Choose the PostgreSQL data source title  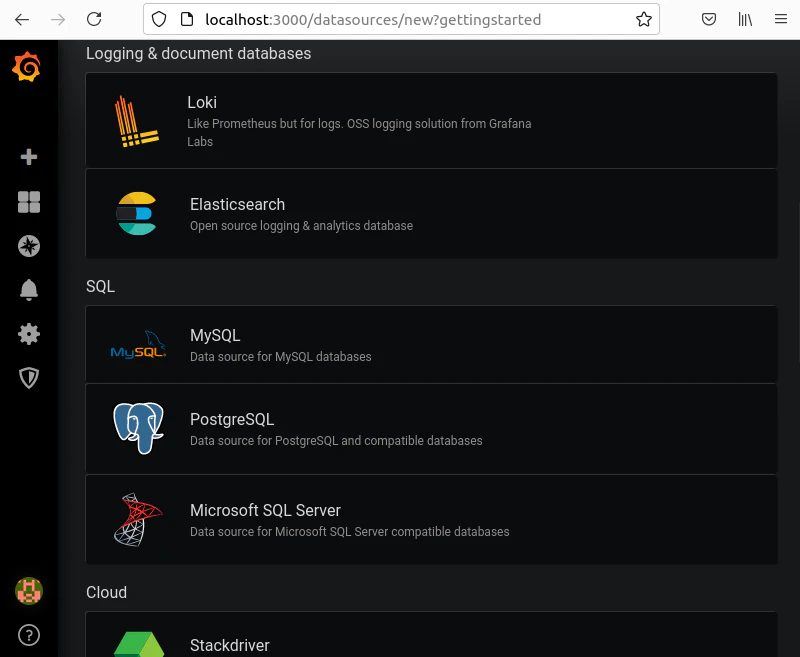(232, 419)
